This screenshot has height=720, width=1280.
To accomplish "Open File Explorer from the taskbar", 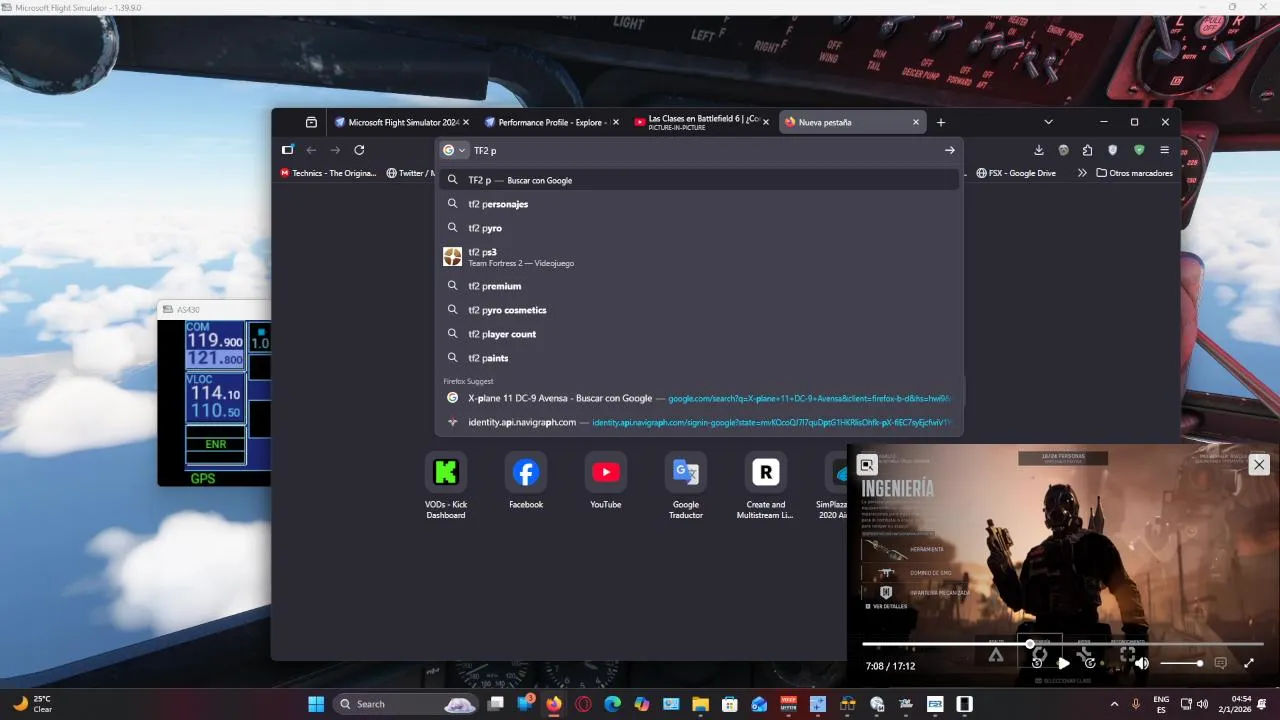I will point(700,704).
